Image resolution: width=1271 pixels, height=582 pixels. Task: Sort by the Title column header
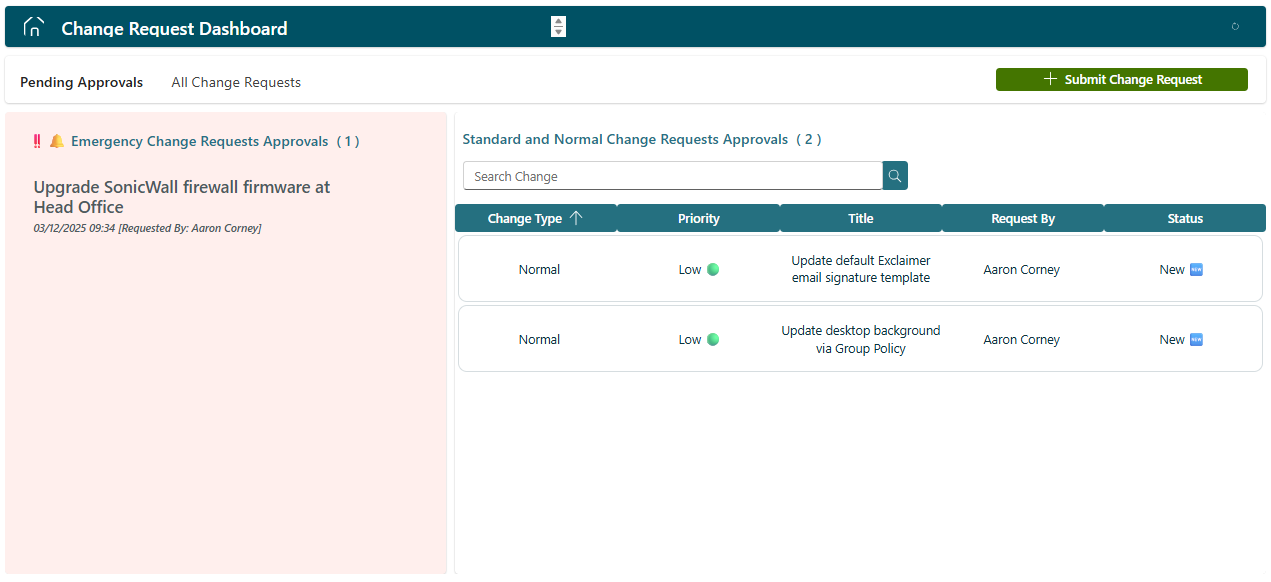point(860,218)
